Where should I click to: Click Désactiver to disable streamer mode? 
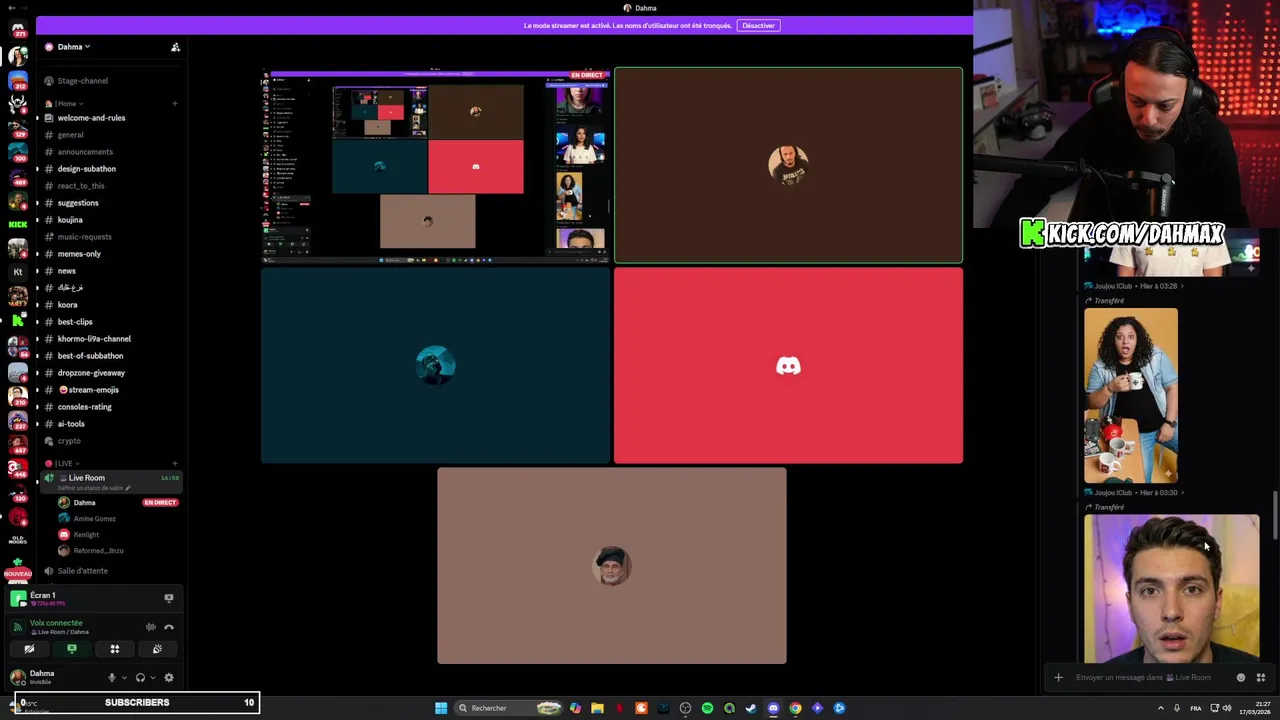[758, 25]
